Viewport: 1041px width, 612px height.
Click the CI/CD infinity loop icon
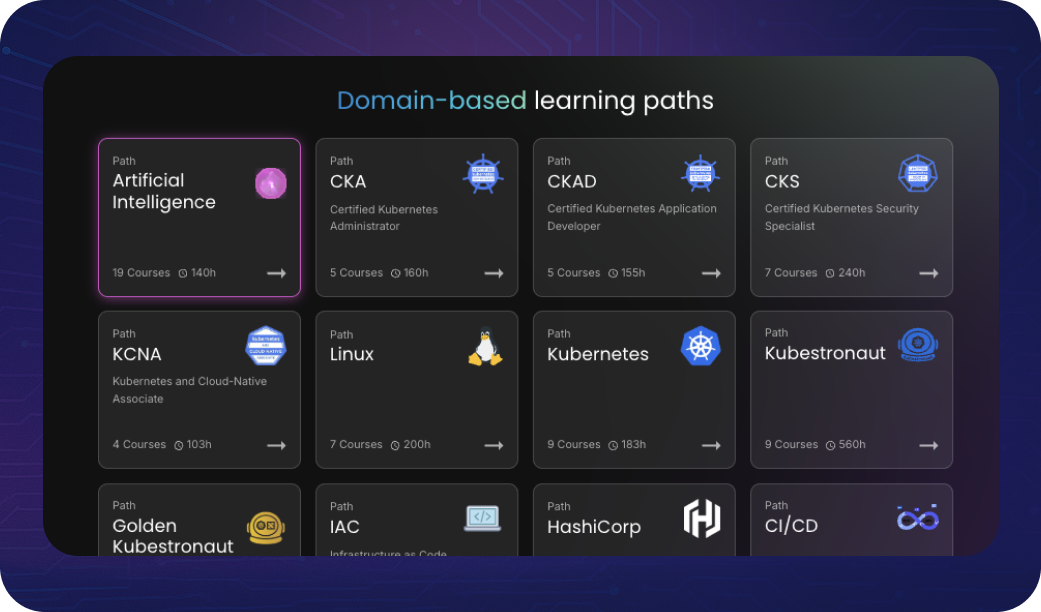918,517
